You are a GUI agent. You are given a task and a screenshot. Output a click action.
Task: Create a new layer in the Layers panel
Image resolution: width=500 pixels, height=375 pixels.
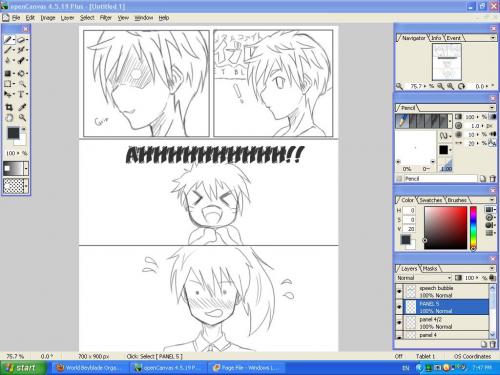pyautogui.click(x=484, y=344)
